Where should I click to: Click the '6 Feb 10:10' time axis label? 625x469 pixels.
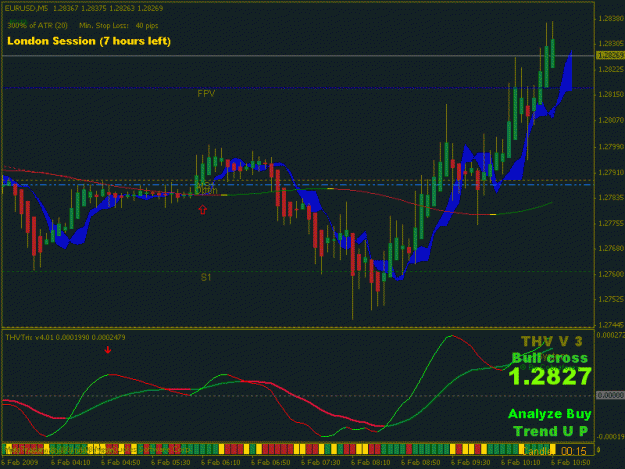521,463
